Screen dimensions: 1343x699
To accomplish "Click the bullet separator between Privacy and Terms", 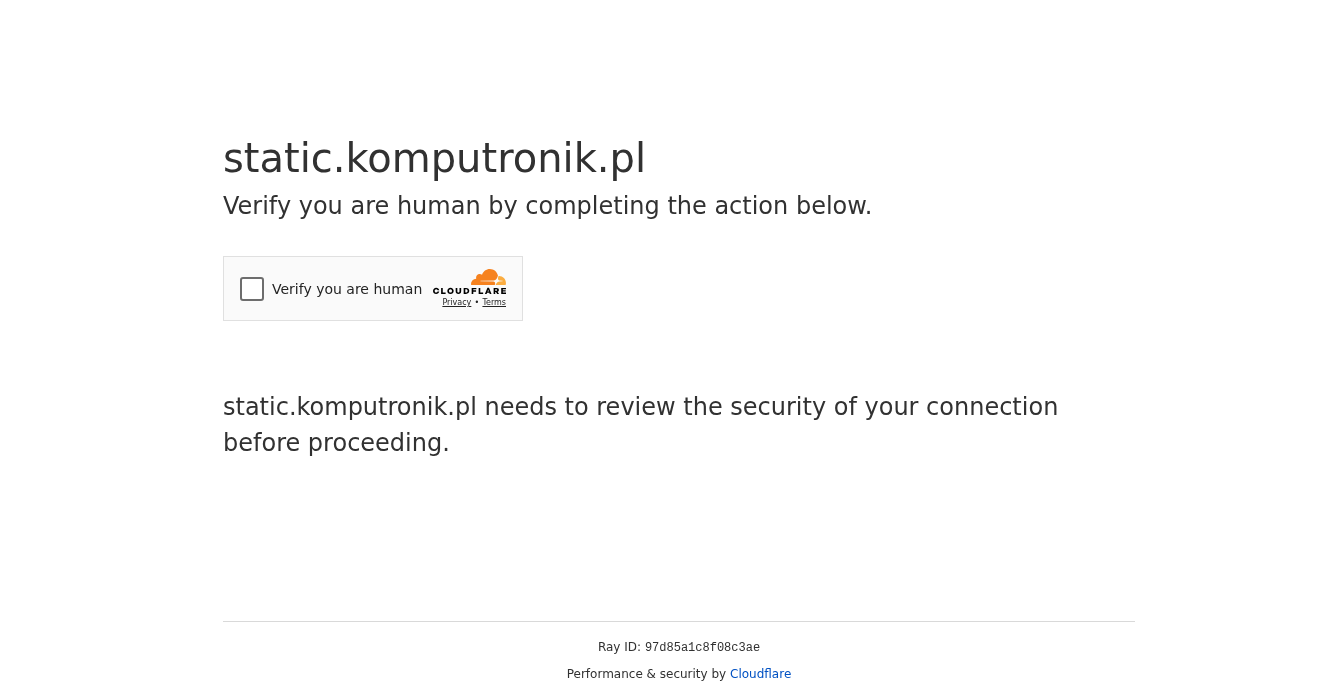I will pos(477,302).
